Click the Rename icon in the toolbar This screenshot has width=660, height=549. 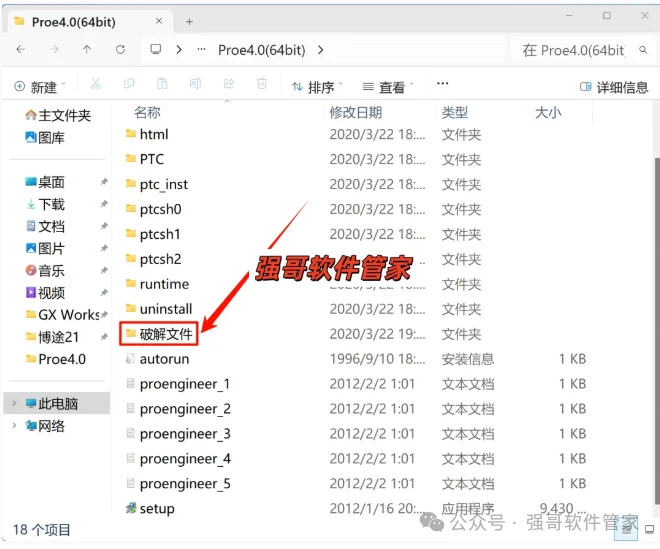(x=195, y=84)
